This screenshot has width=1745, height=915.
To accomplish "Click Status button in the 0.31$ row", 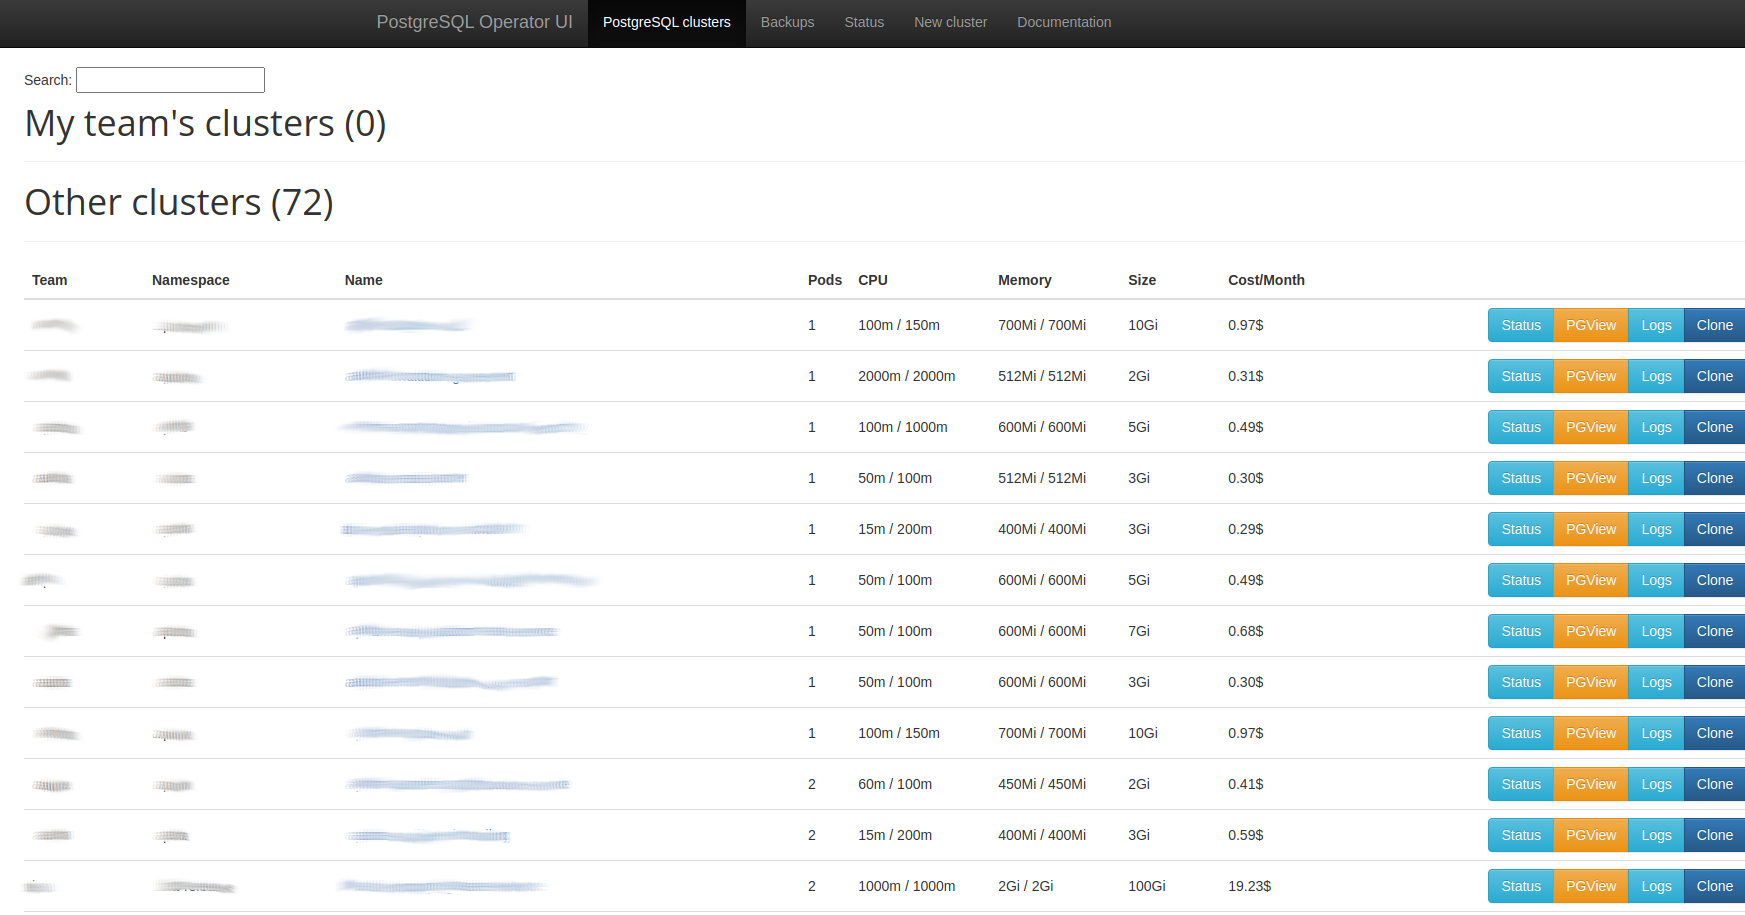I will 1521,376.
